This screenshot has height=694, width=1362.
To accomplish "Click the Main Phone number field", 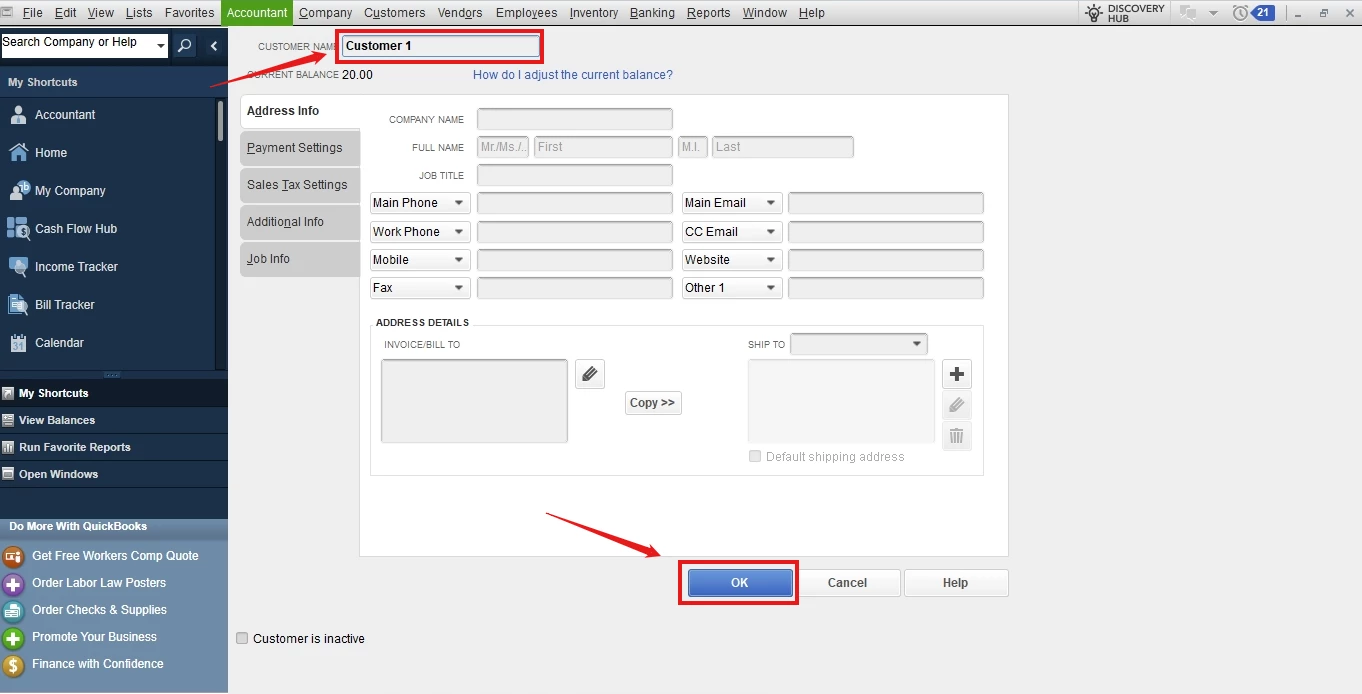I will point(575,203).
